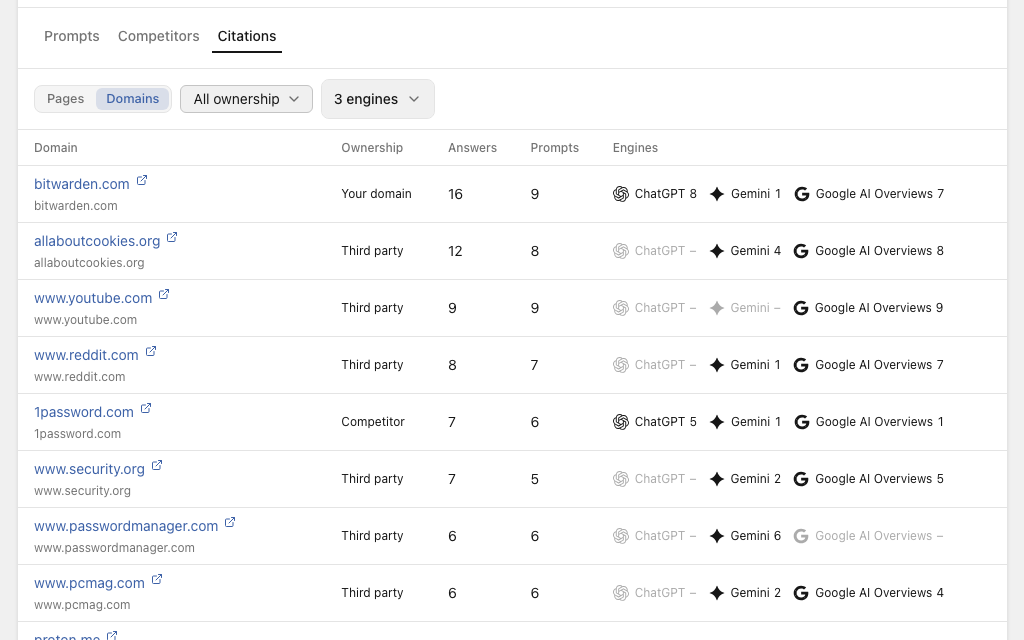The width and height of the screenshot is (1024, 640).
Task: Click the Engines column header
Action: (x=635, y=148)
